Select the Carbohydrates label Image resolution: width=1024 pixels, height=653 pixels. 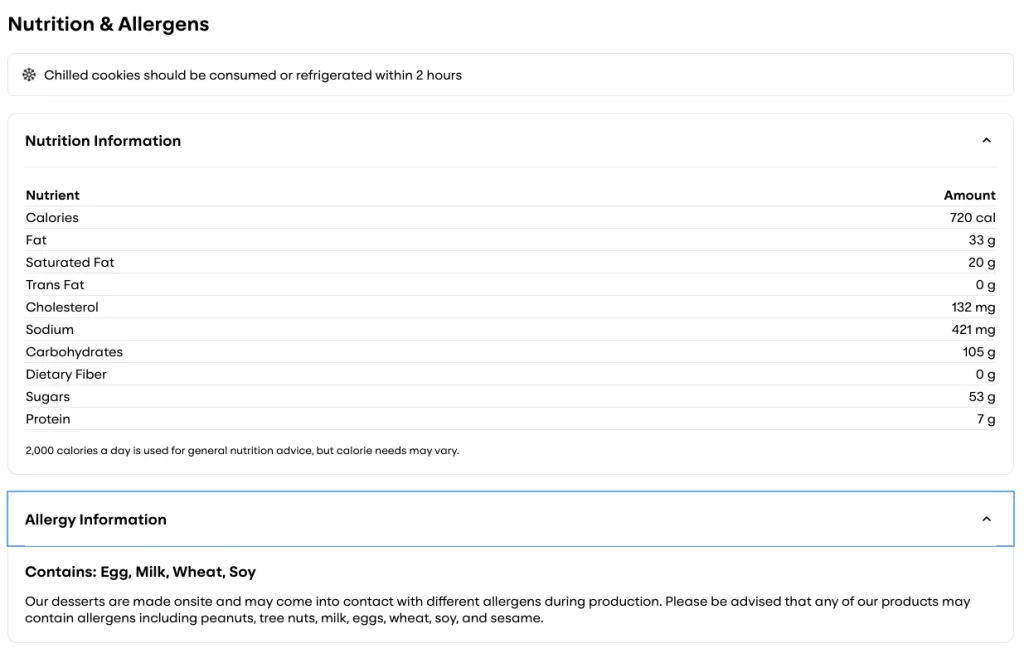(74, 352)
